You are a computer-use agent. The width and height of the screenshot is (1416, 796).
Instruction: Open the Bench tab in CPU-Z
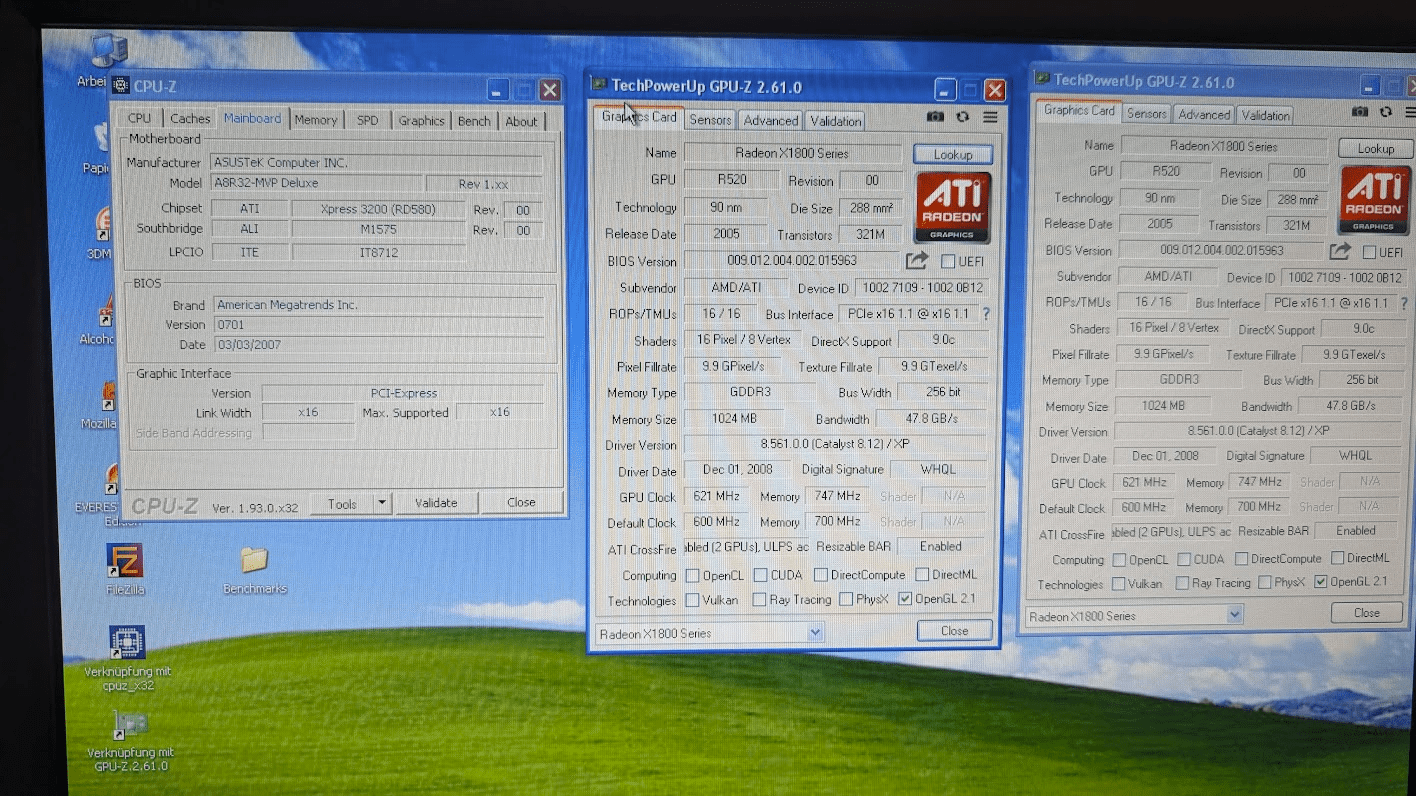pos(474,121)
